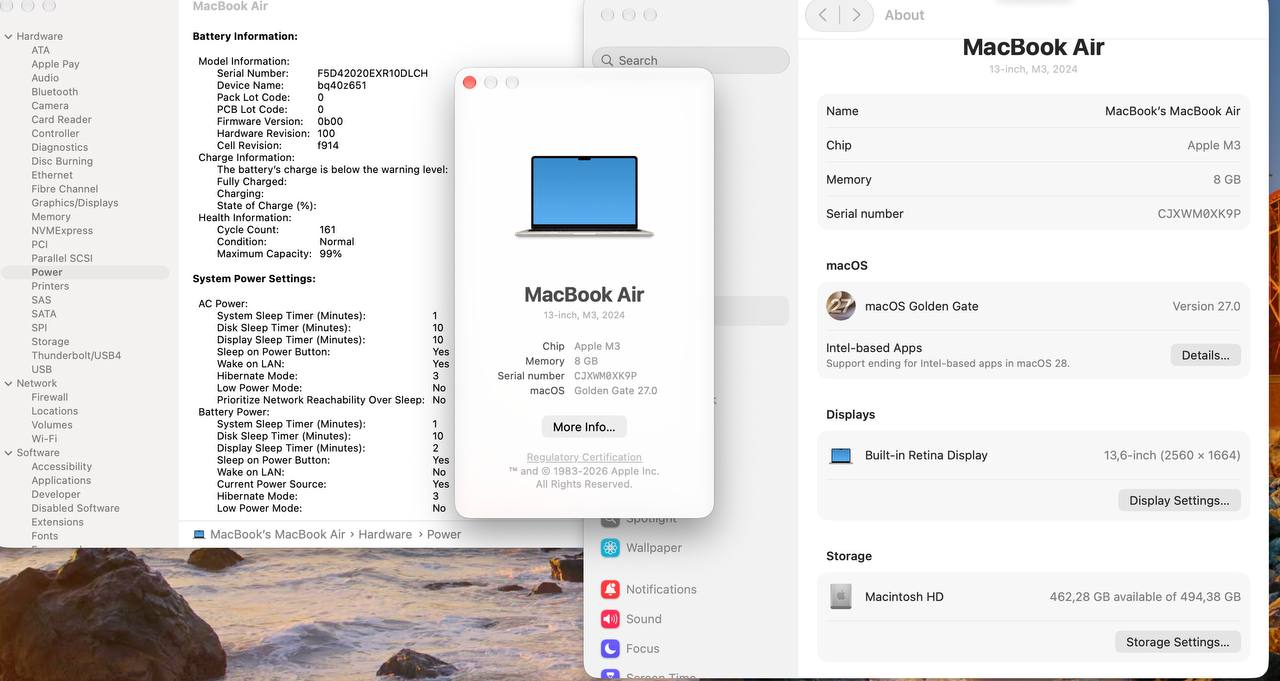
Task: Select Locations under Network
Action: click(54, 411)
